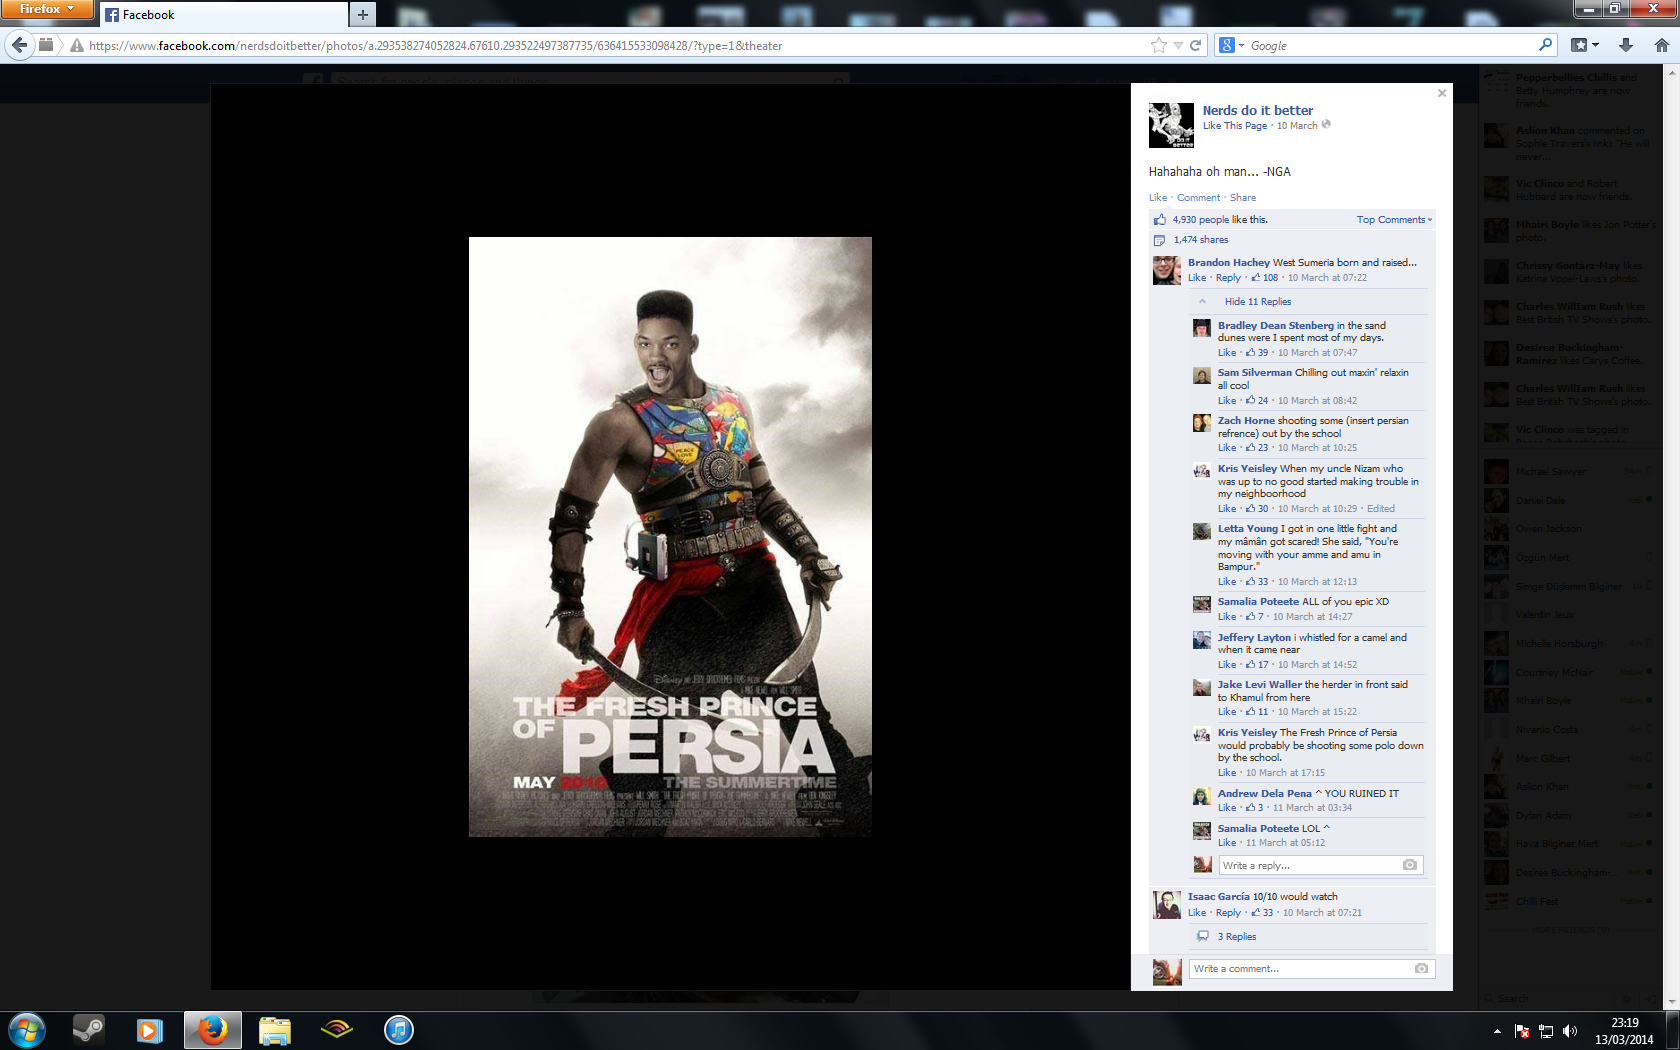This screenshot has height=1050, width=1680.
Task: Open Letta Young's profile
Action: tap(1247, 529)
